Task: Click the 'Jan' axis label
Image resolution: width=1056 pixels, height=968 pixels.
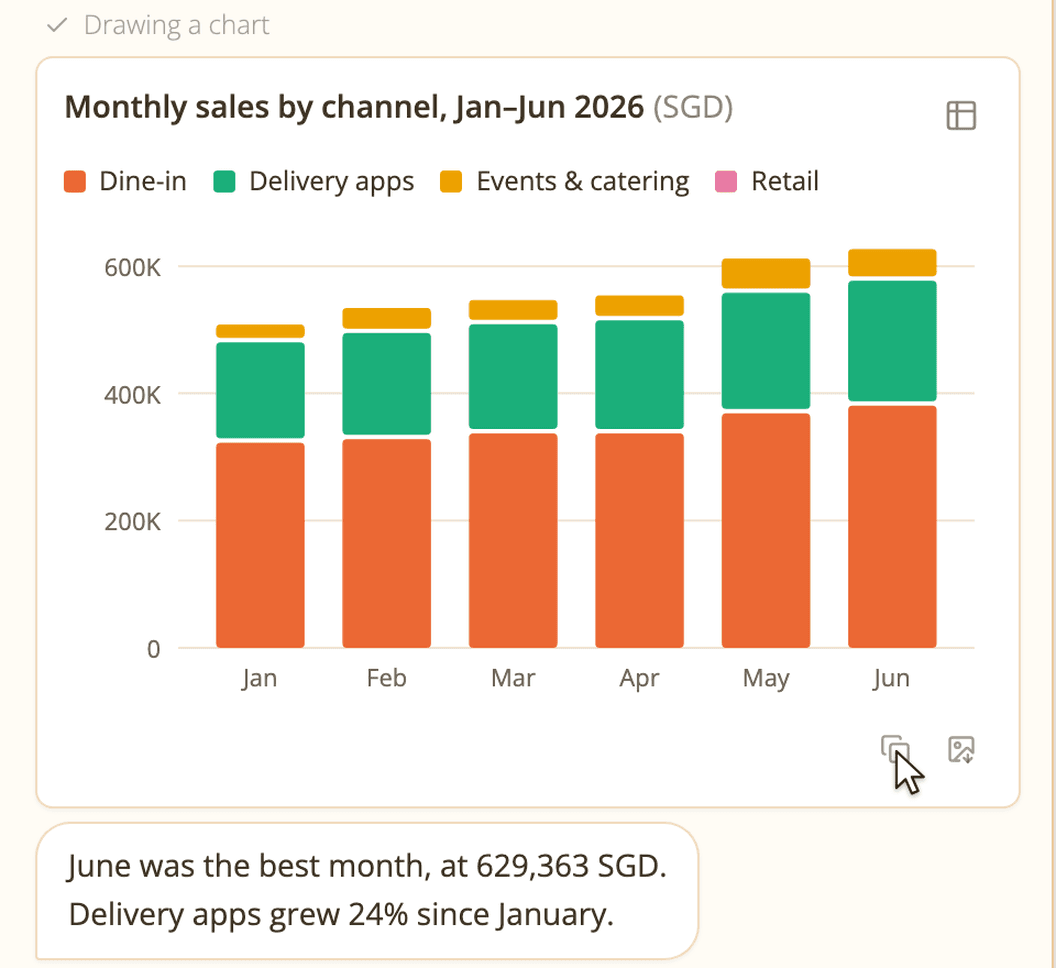Action: (260, 678)
